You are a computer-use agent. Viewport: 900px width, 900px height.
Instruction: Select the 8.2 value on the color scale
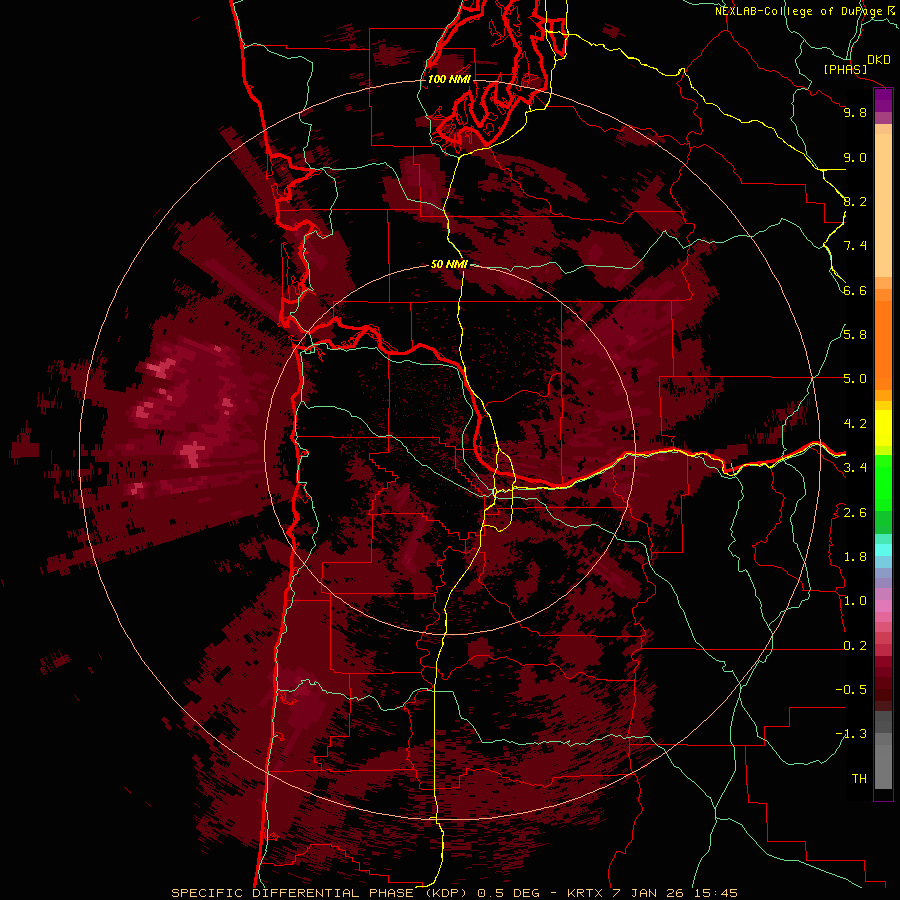[855, 201]
